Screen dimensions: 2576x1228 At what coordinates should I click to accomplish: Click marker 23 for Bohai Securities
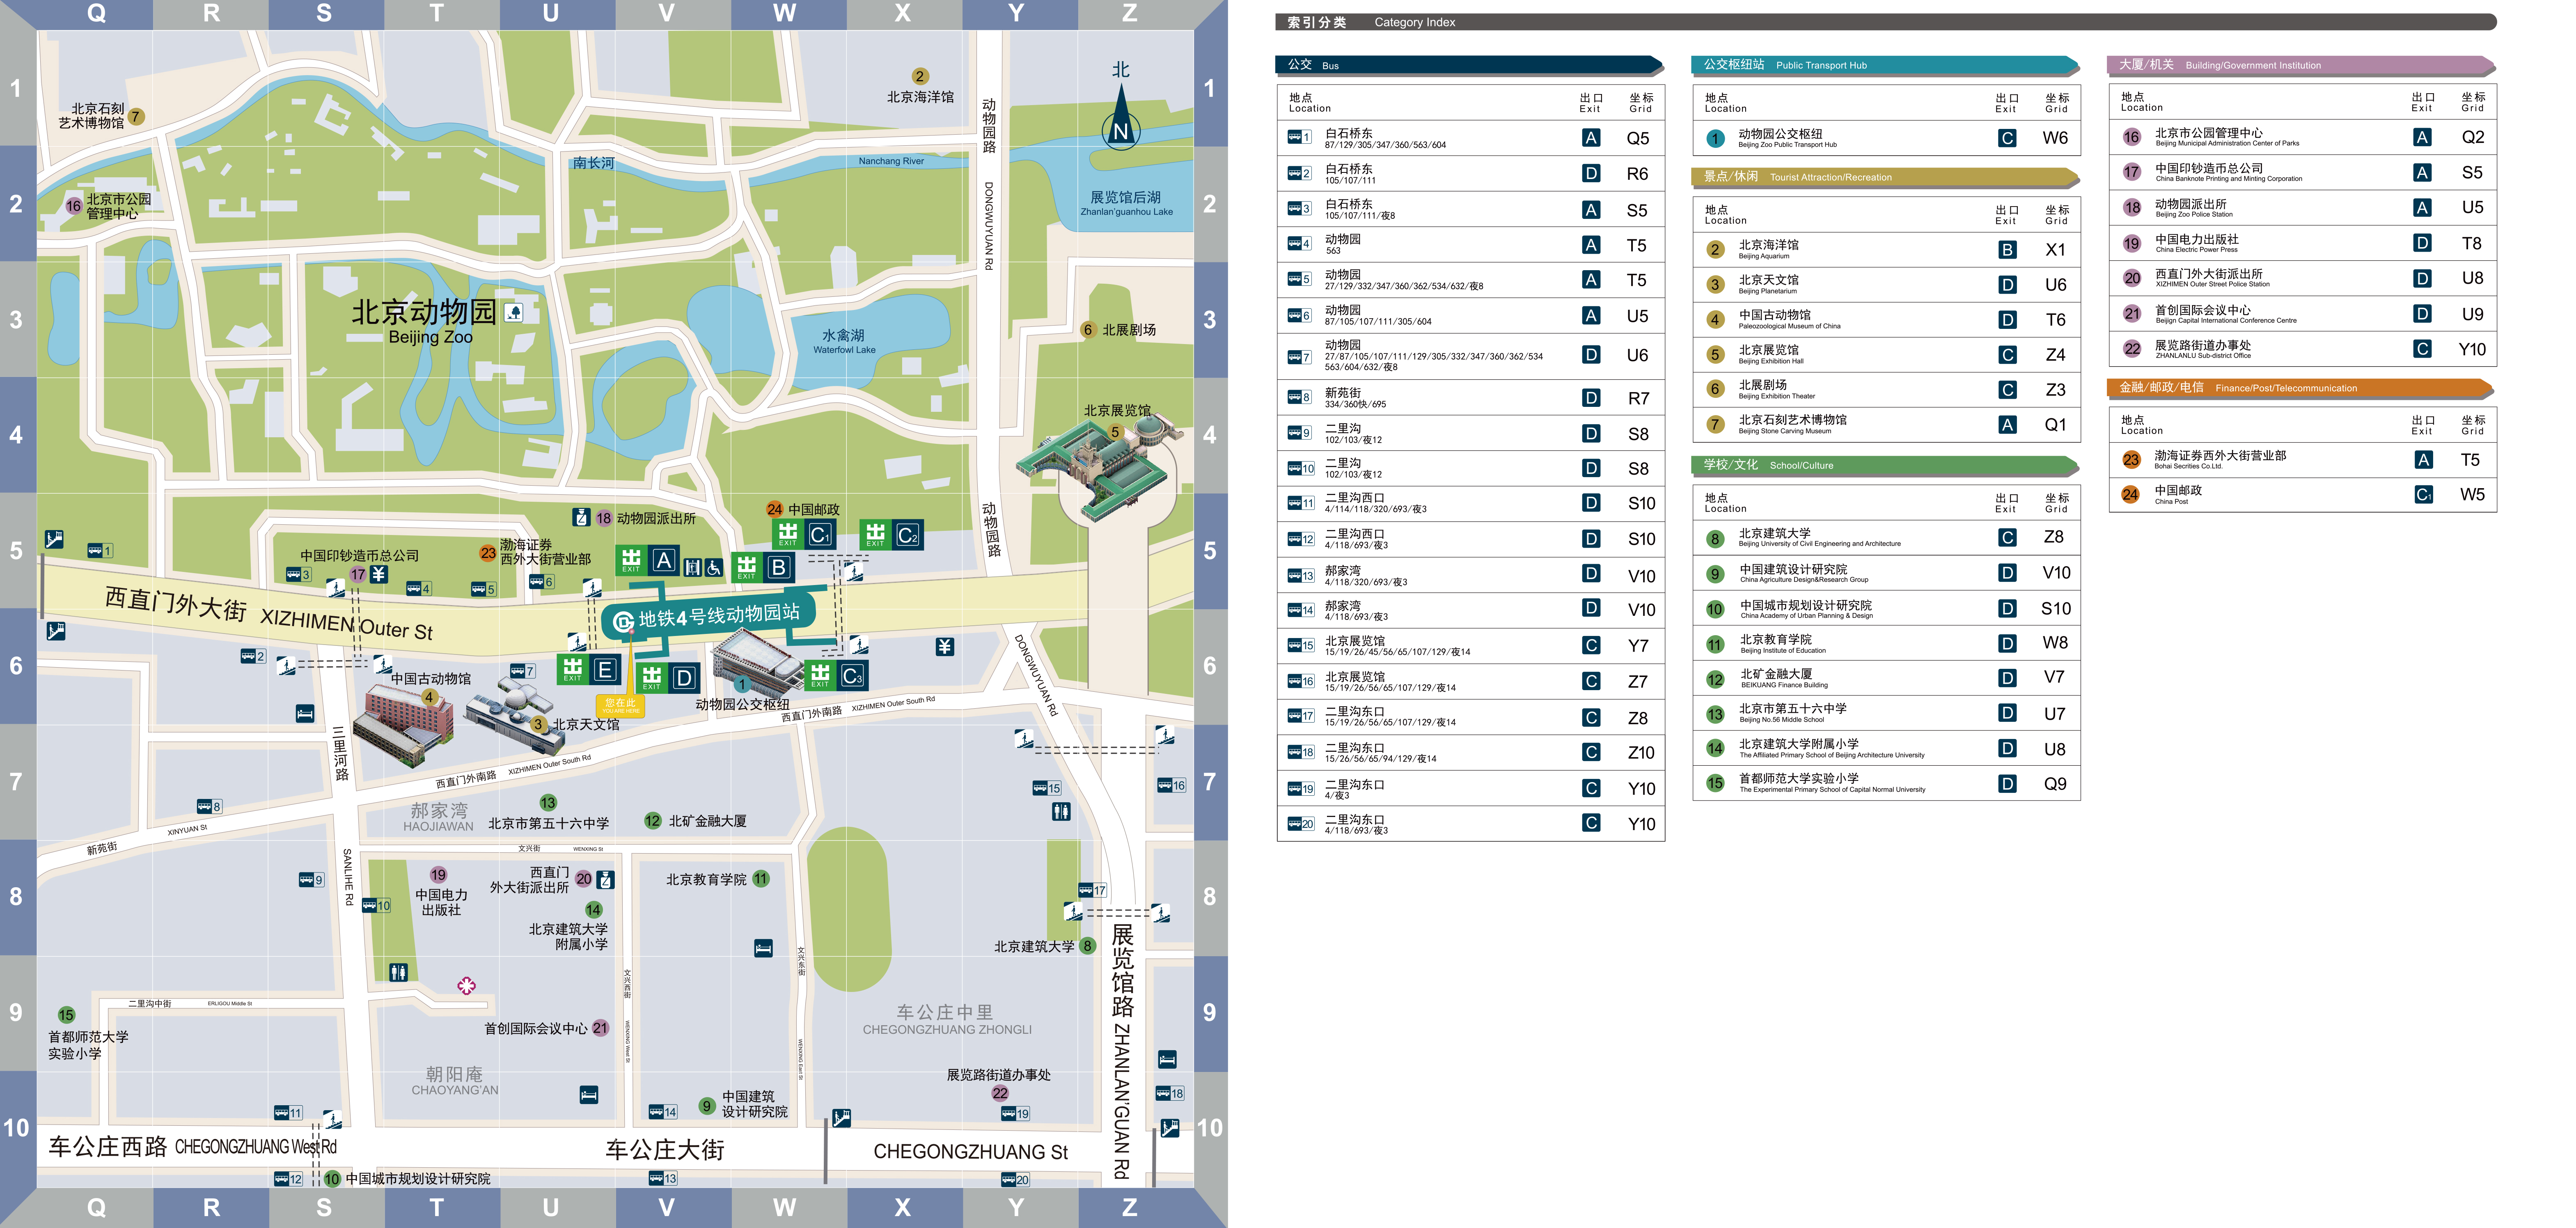[x=488, y=553]
